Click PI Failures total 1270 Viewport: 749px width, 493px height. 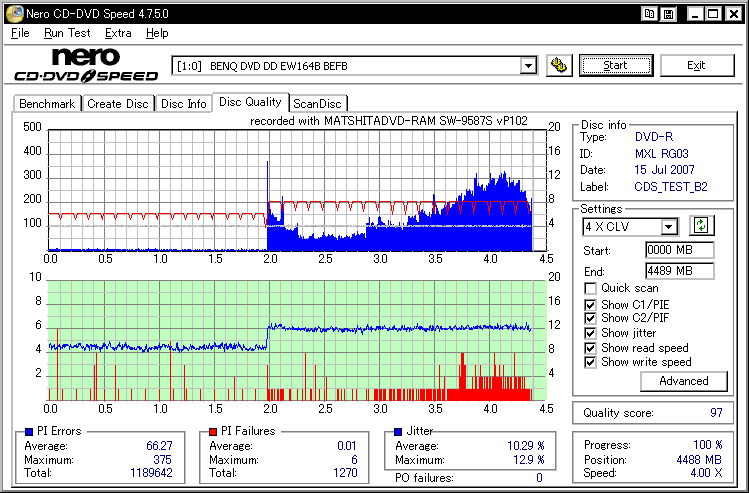tap(345, 473)
